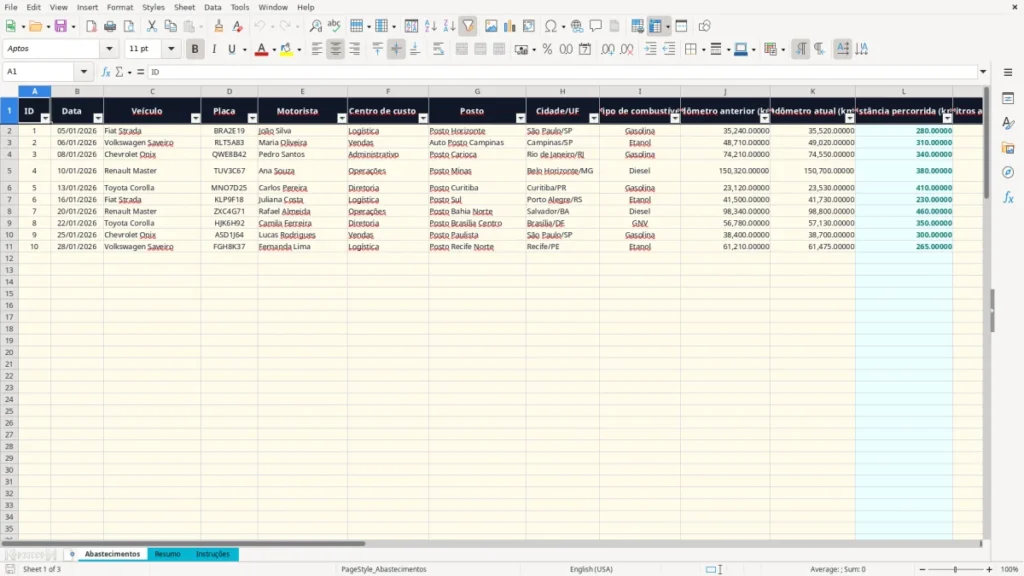
Task: Click the formula input line
Action: coord(563,72)
